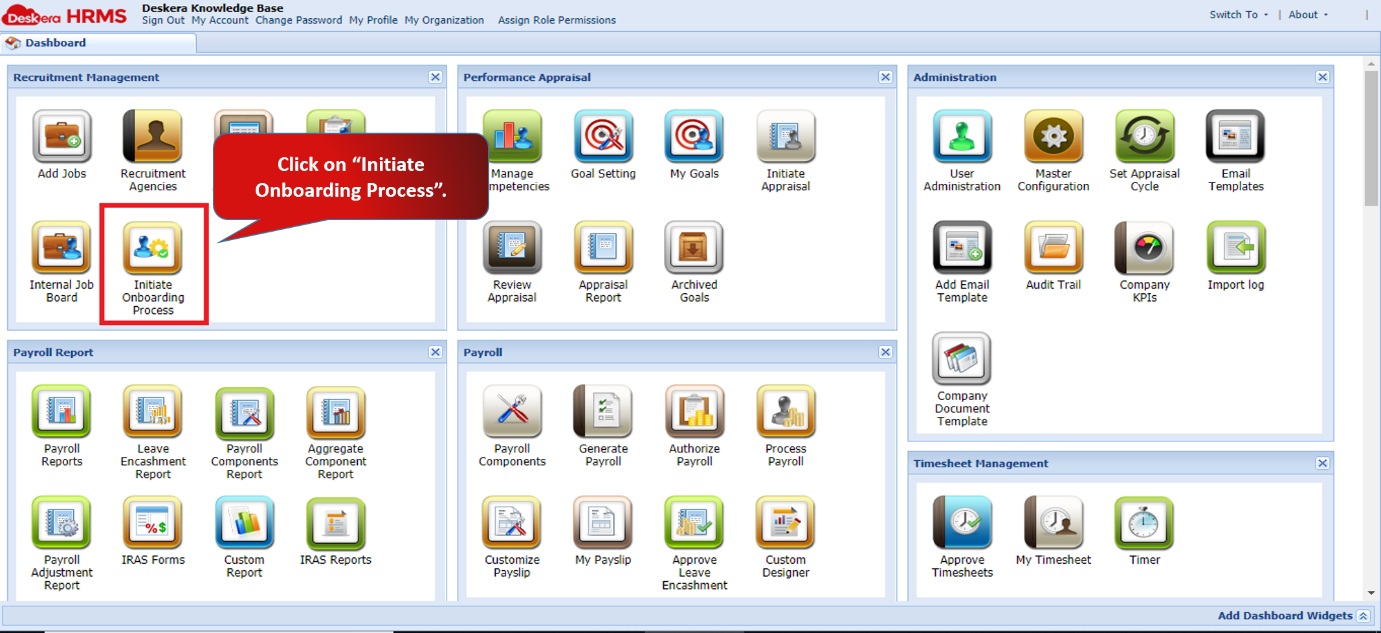The width and height of the screenshot is (1381, 633).
Task: Click the vertical scrollbar thumb
Action: (1371, 138)
